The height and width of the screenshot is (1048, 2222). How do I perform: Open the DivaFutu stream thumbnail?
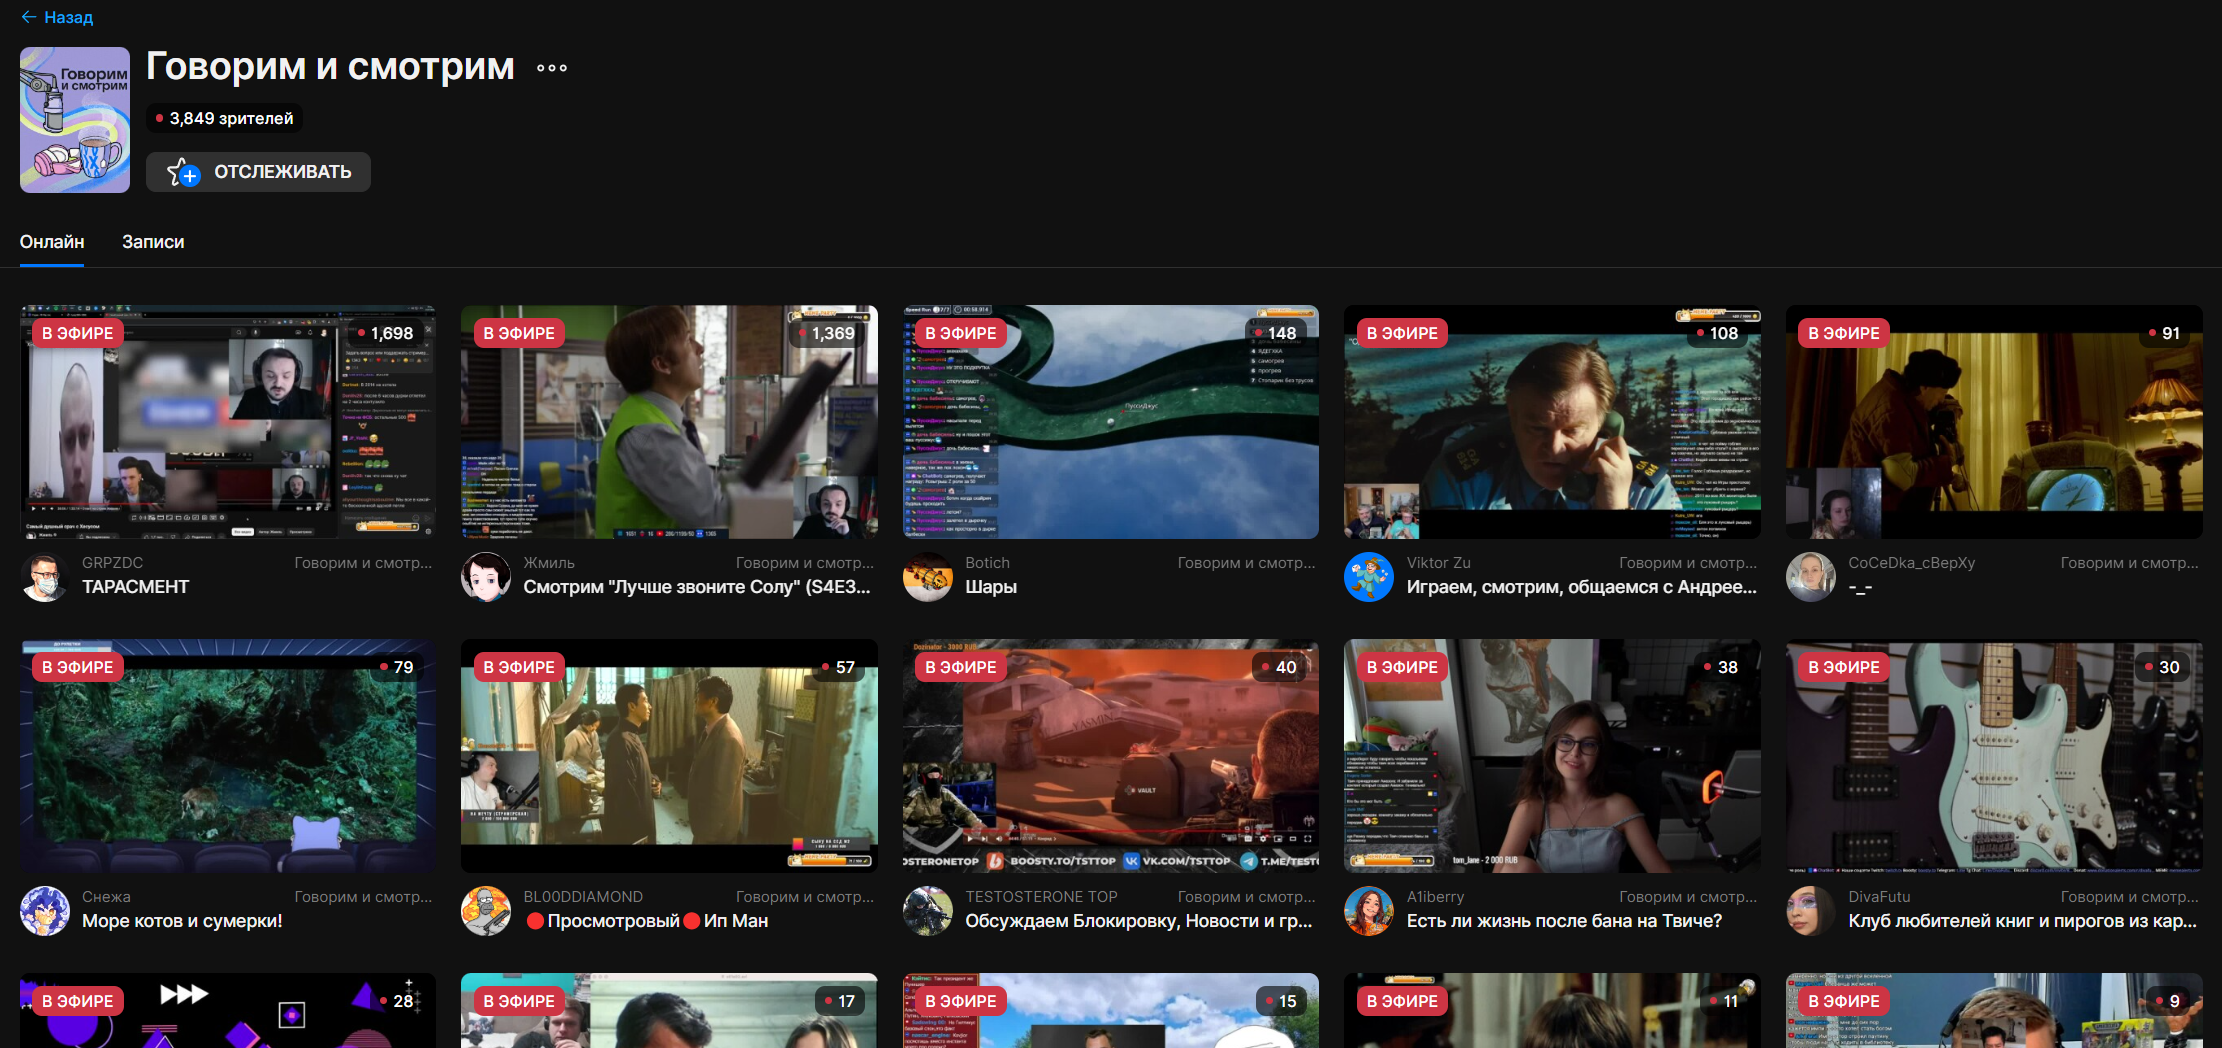[1994, 756]
